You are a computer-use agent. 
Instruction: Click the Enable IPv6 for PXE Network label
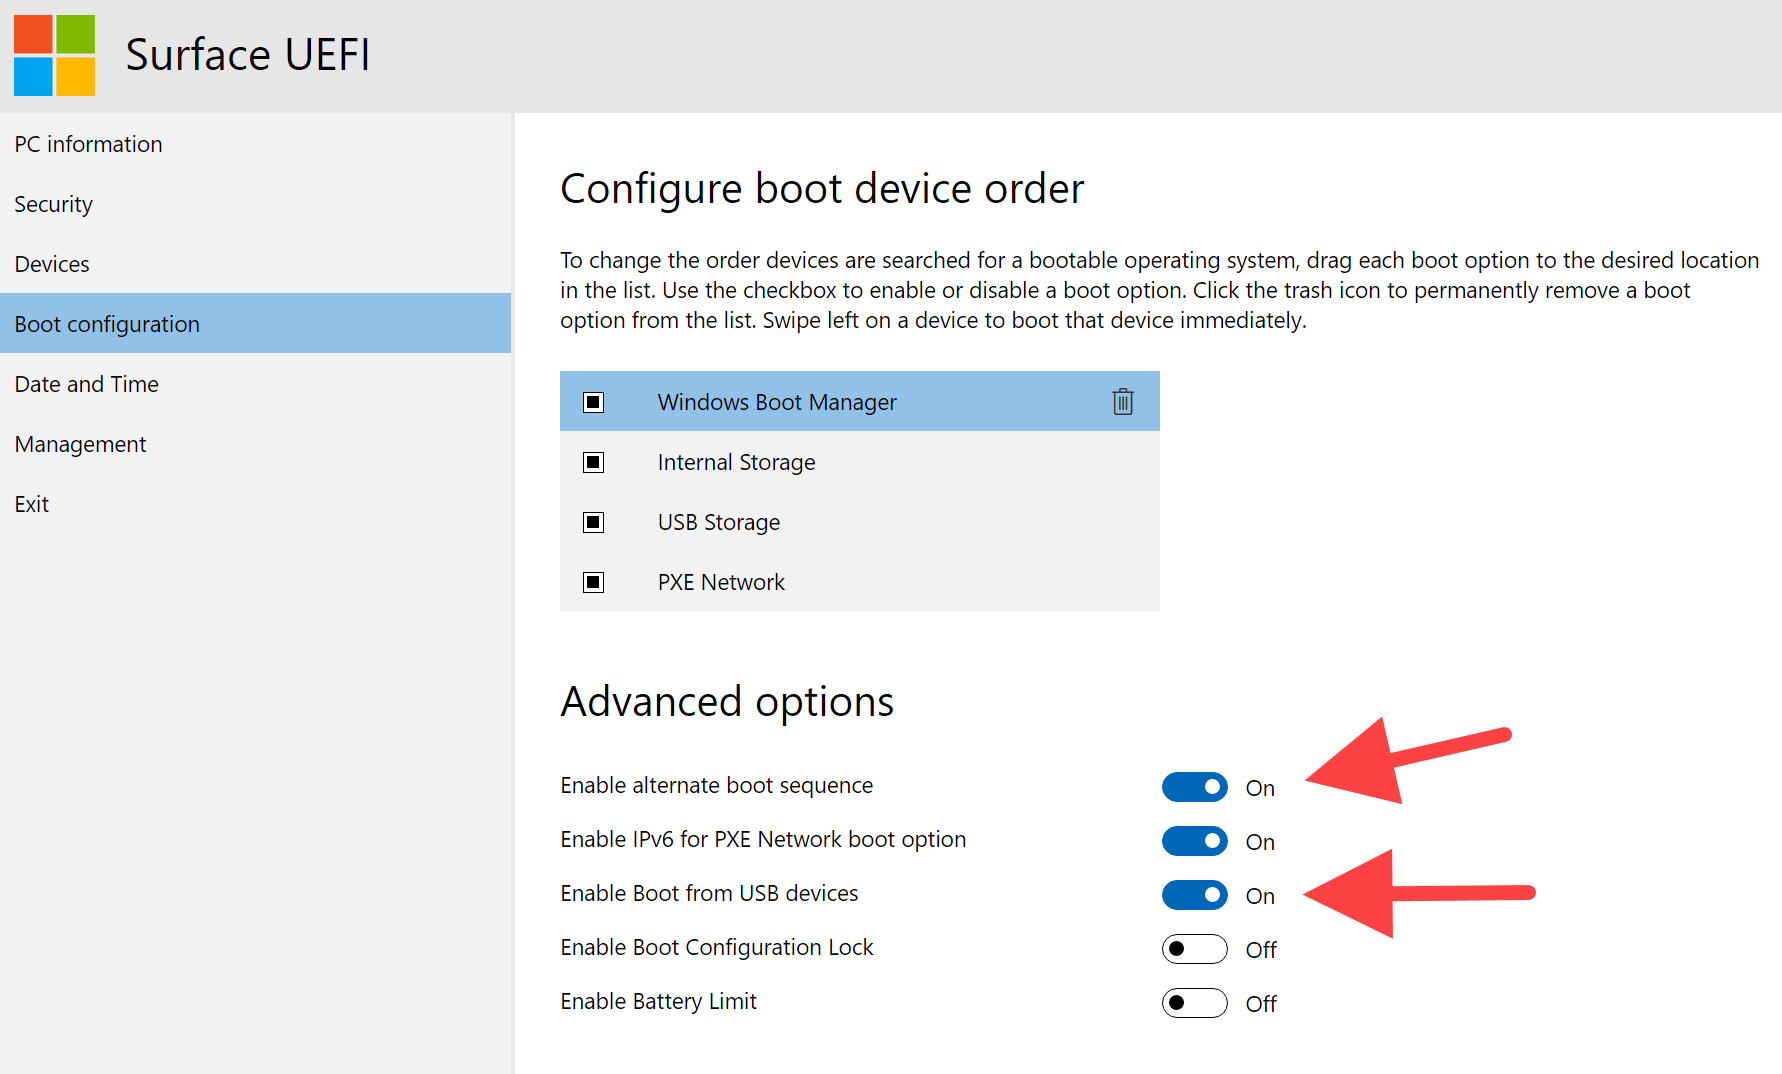tap(763, 840)
